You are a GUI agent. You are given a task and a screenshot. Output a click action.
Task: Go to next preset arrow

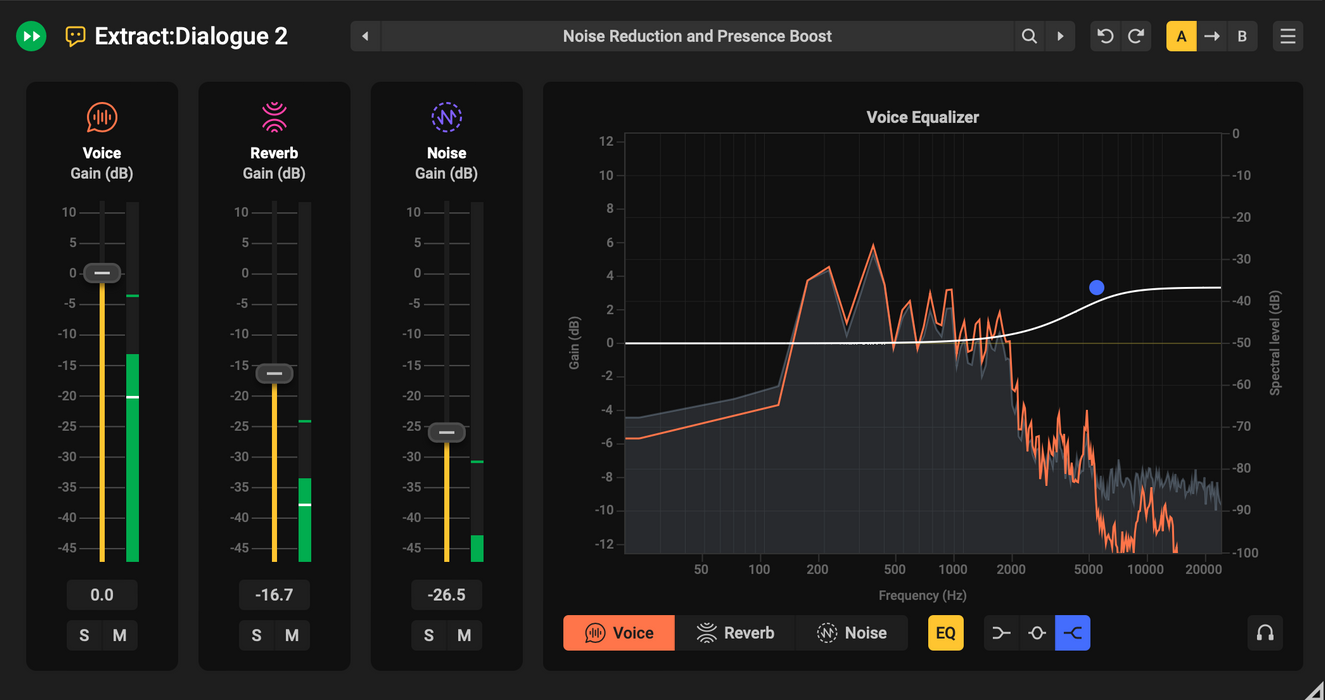pos(1060,37)
